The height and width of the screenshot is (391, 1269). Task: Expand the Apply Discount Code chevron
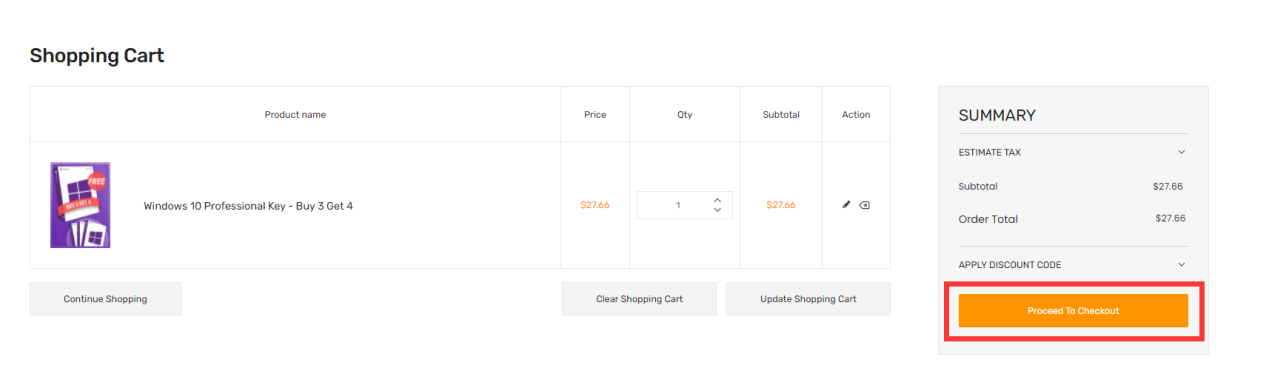[x=1181, y=265]
